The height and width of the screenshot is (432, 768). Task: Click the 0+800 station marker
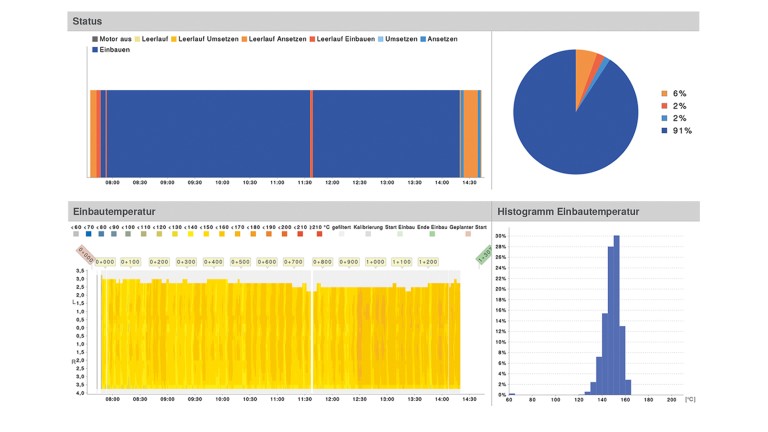point(322,262)
